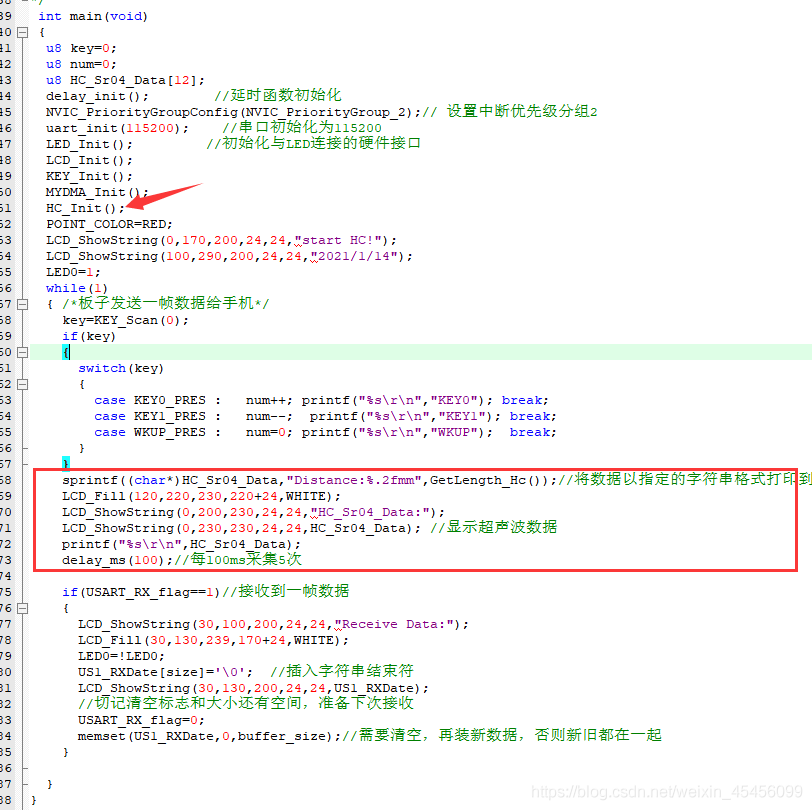This screenshot has width=812, height=810.
Task: Click the 'LCD_Fill(30,130,239,170+24,WHITE);' line
Action: pyautogui.click(x=213, y=641)
